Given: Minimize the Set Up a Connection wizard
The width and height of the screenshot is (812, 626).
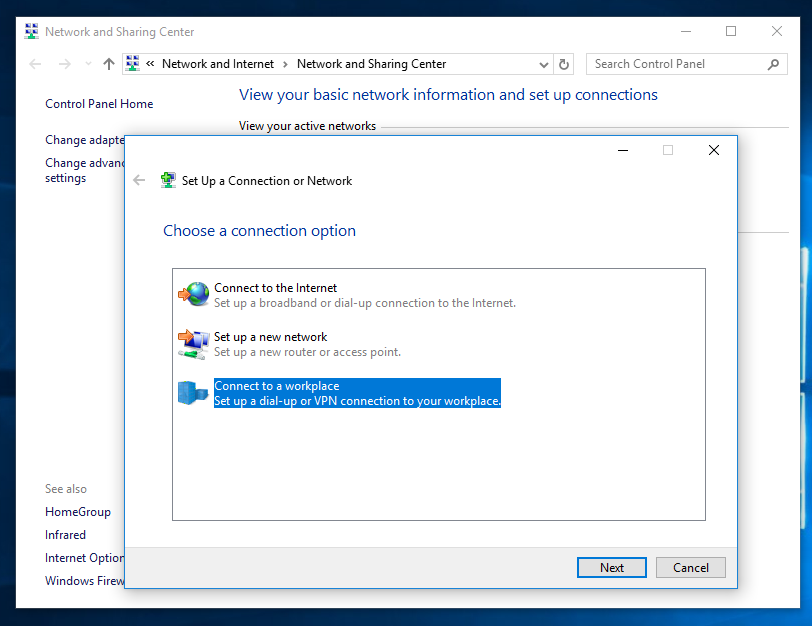Looking at the screenshot, I should pyautogui.click(x=623, y=150).
